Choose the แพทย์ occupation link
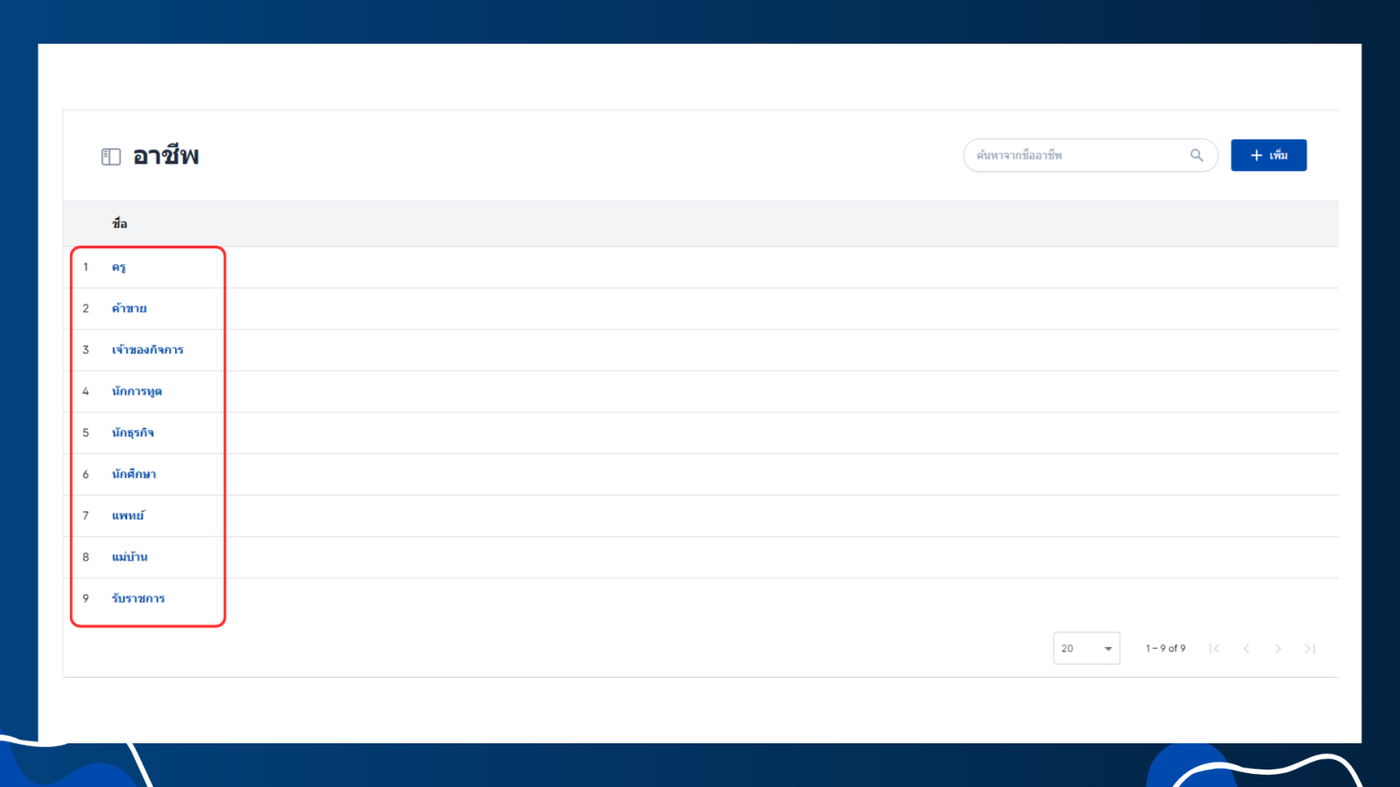Screen dimensions: 1400x787 tap(128, 515)
